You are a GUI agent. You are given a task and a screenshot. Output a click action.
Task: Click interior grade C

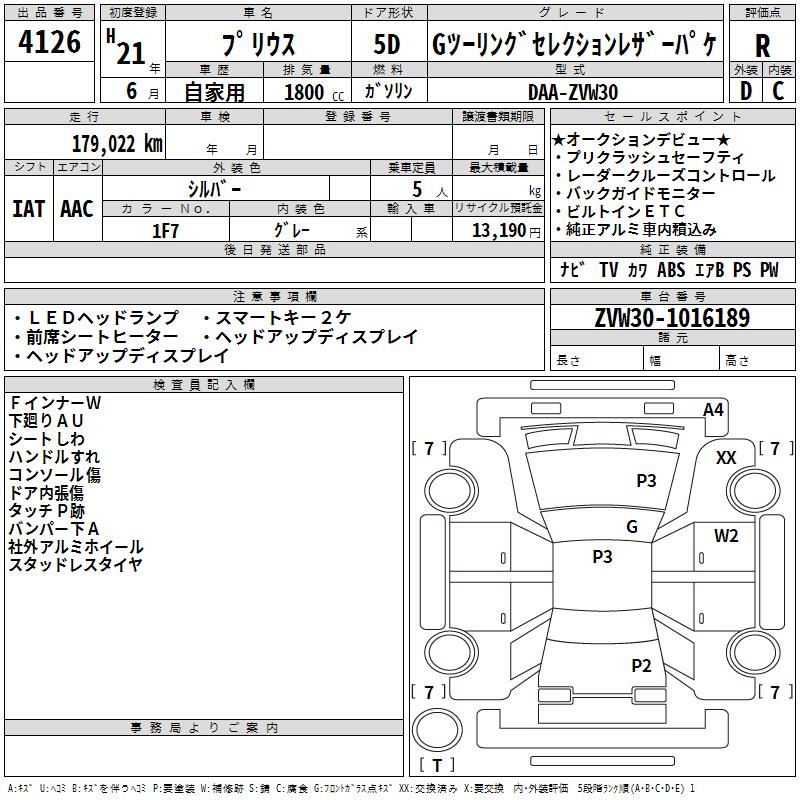778,91
